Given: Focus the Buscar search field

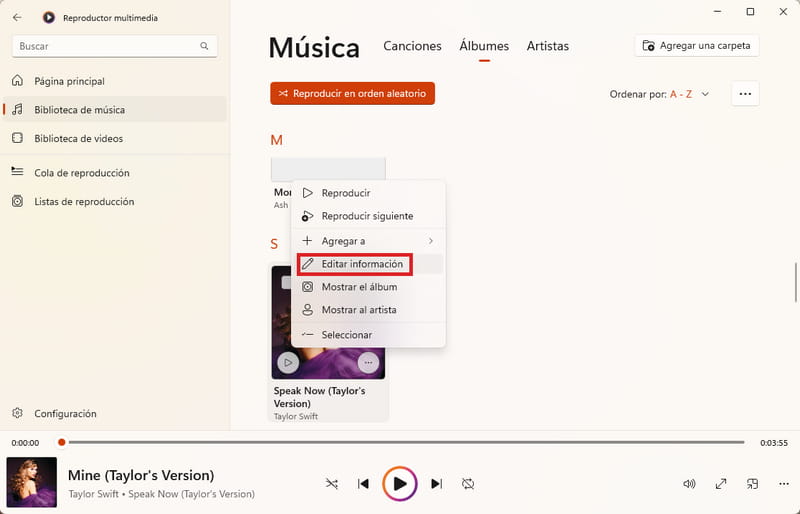Looking at the screenshot, I should pos(115,46).
